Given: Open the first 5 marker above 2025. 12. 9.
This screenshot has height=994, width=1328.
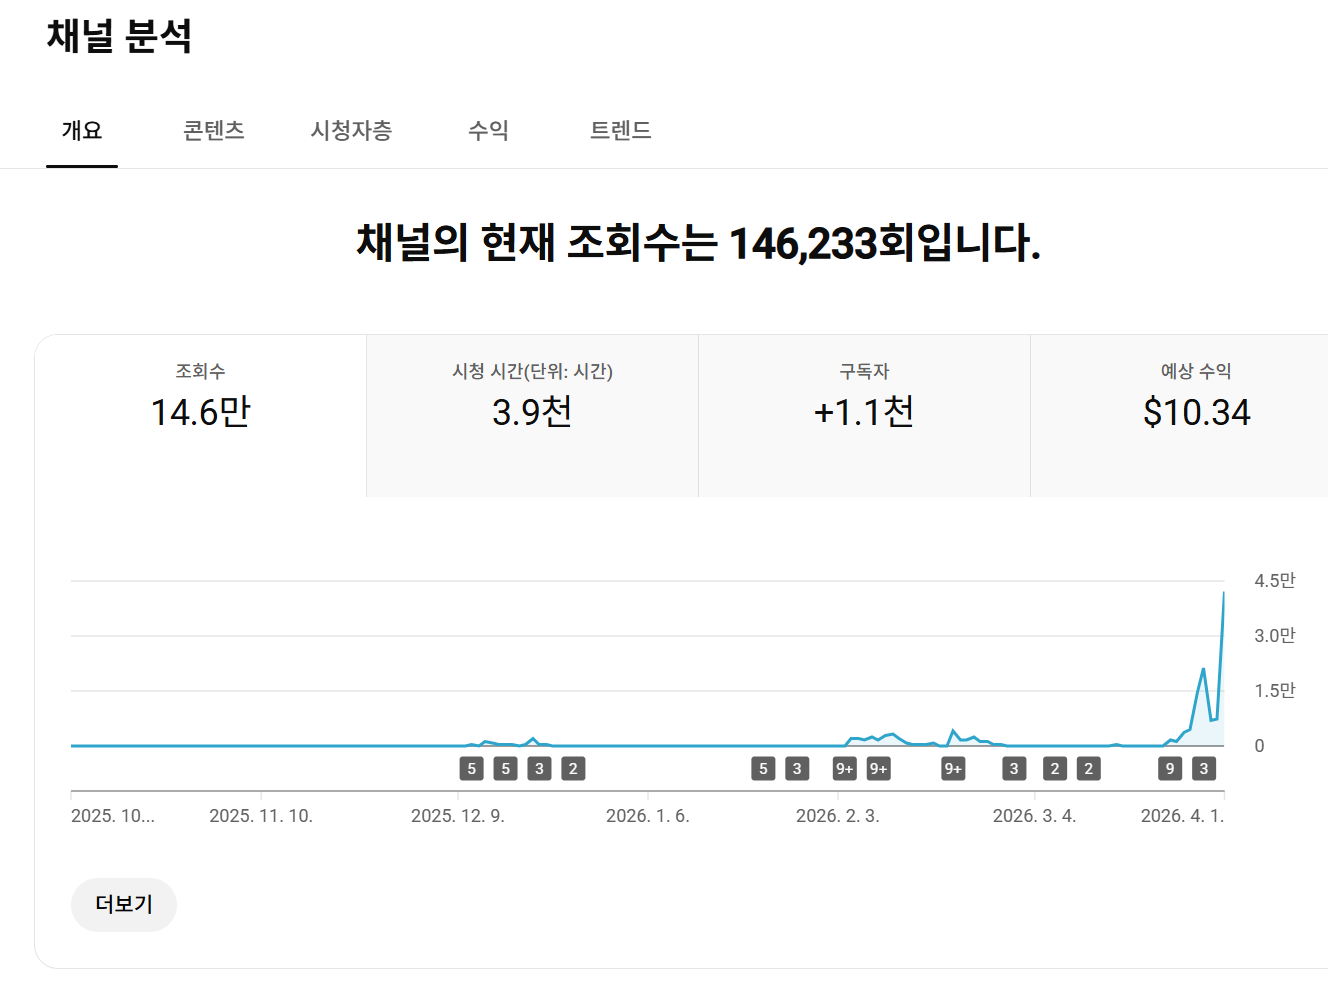Looking at the screenshot, I should [x=472, y=768].
